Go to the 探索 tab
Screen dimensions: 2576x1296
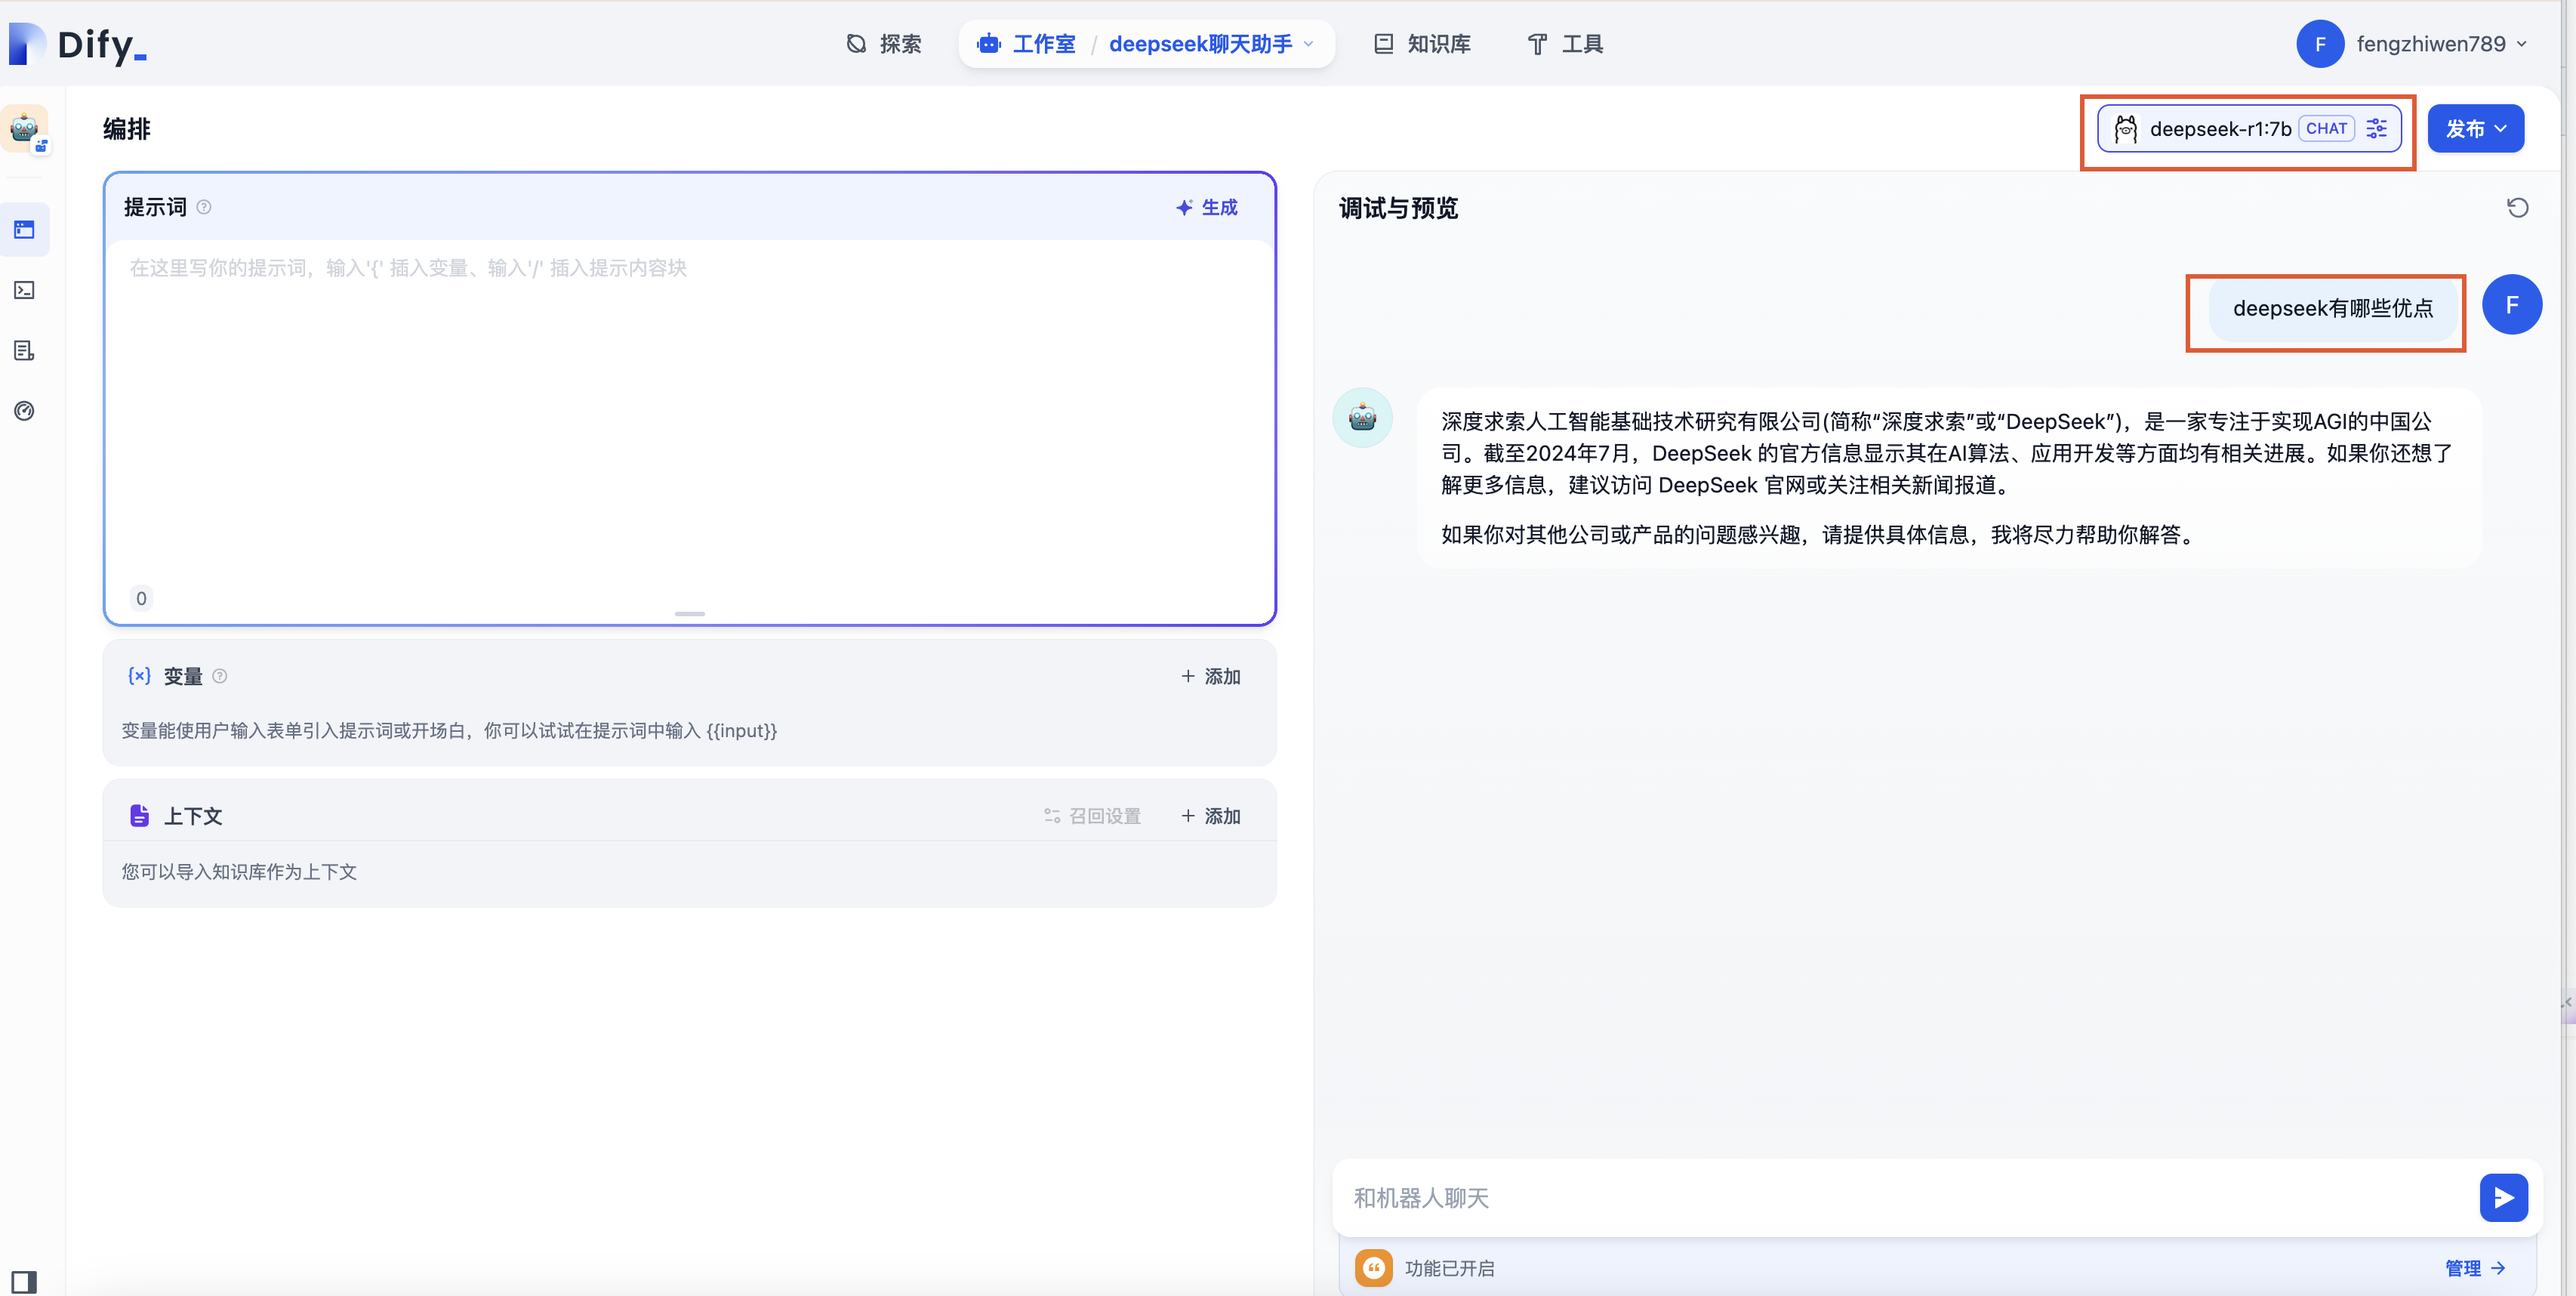[x=884, y=44]
